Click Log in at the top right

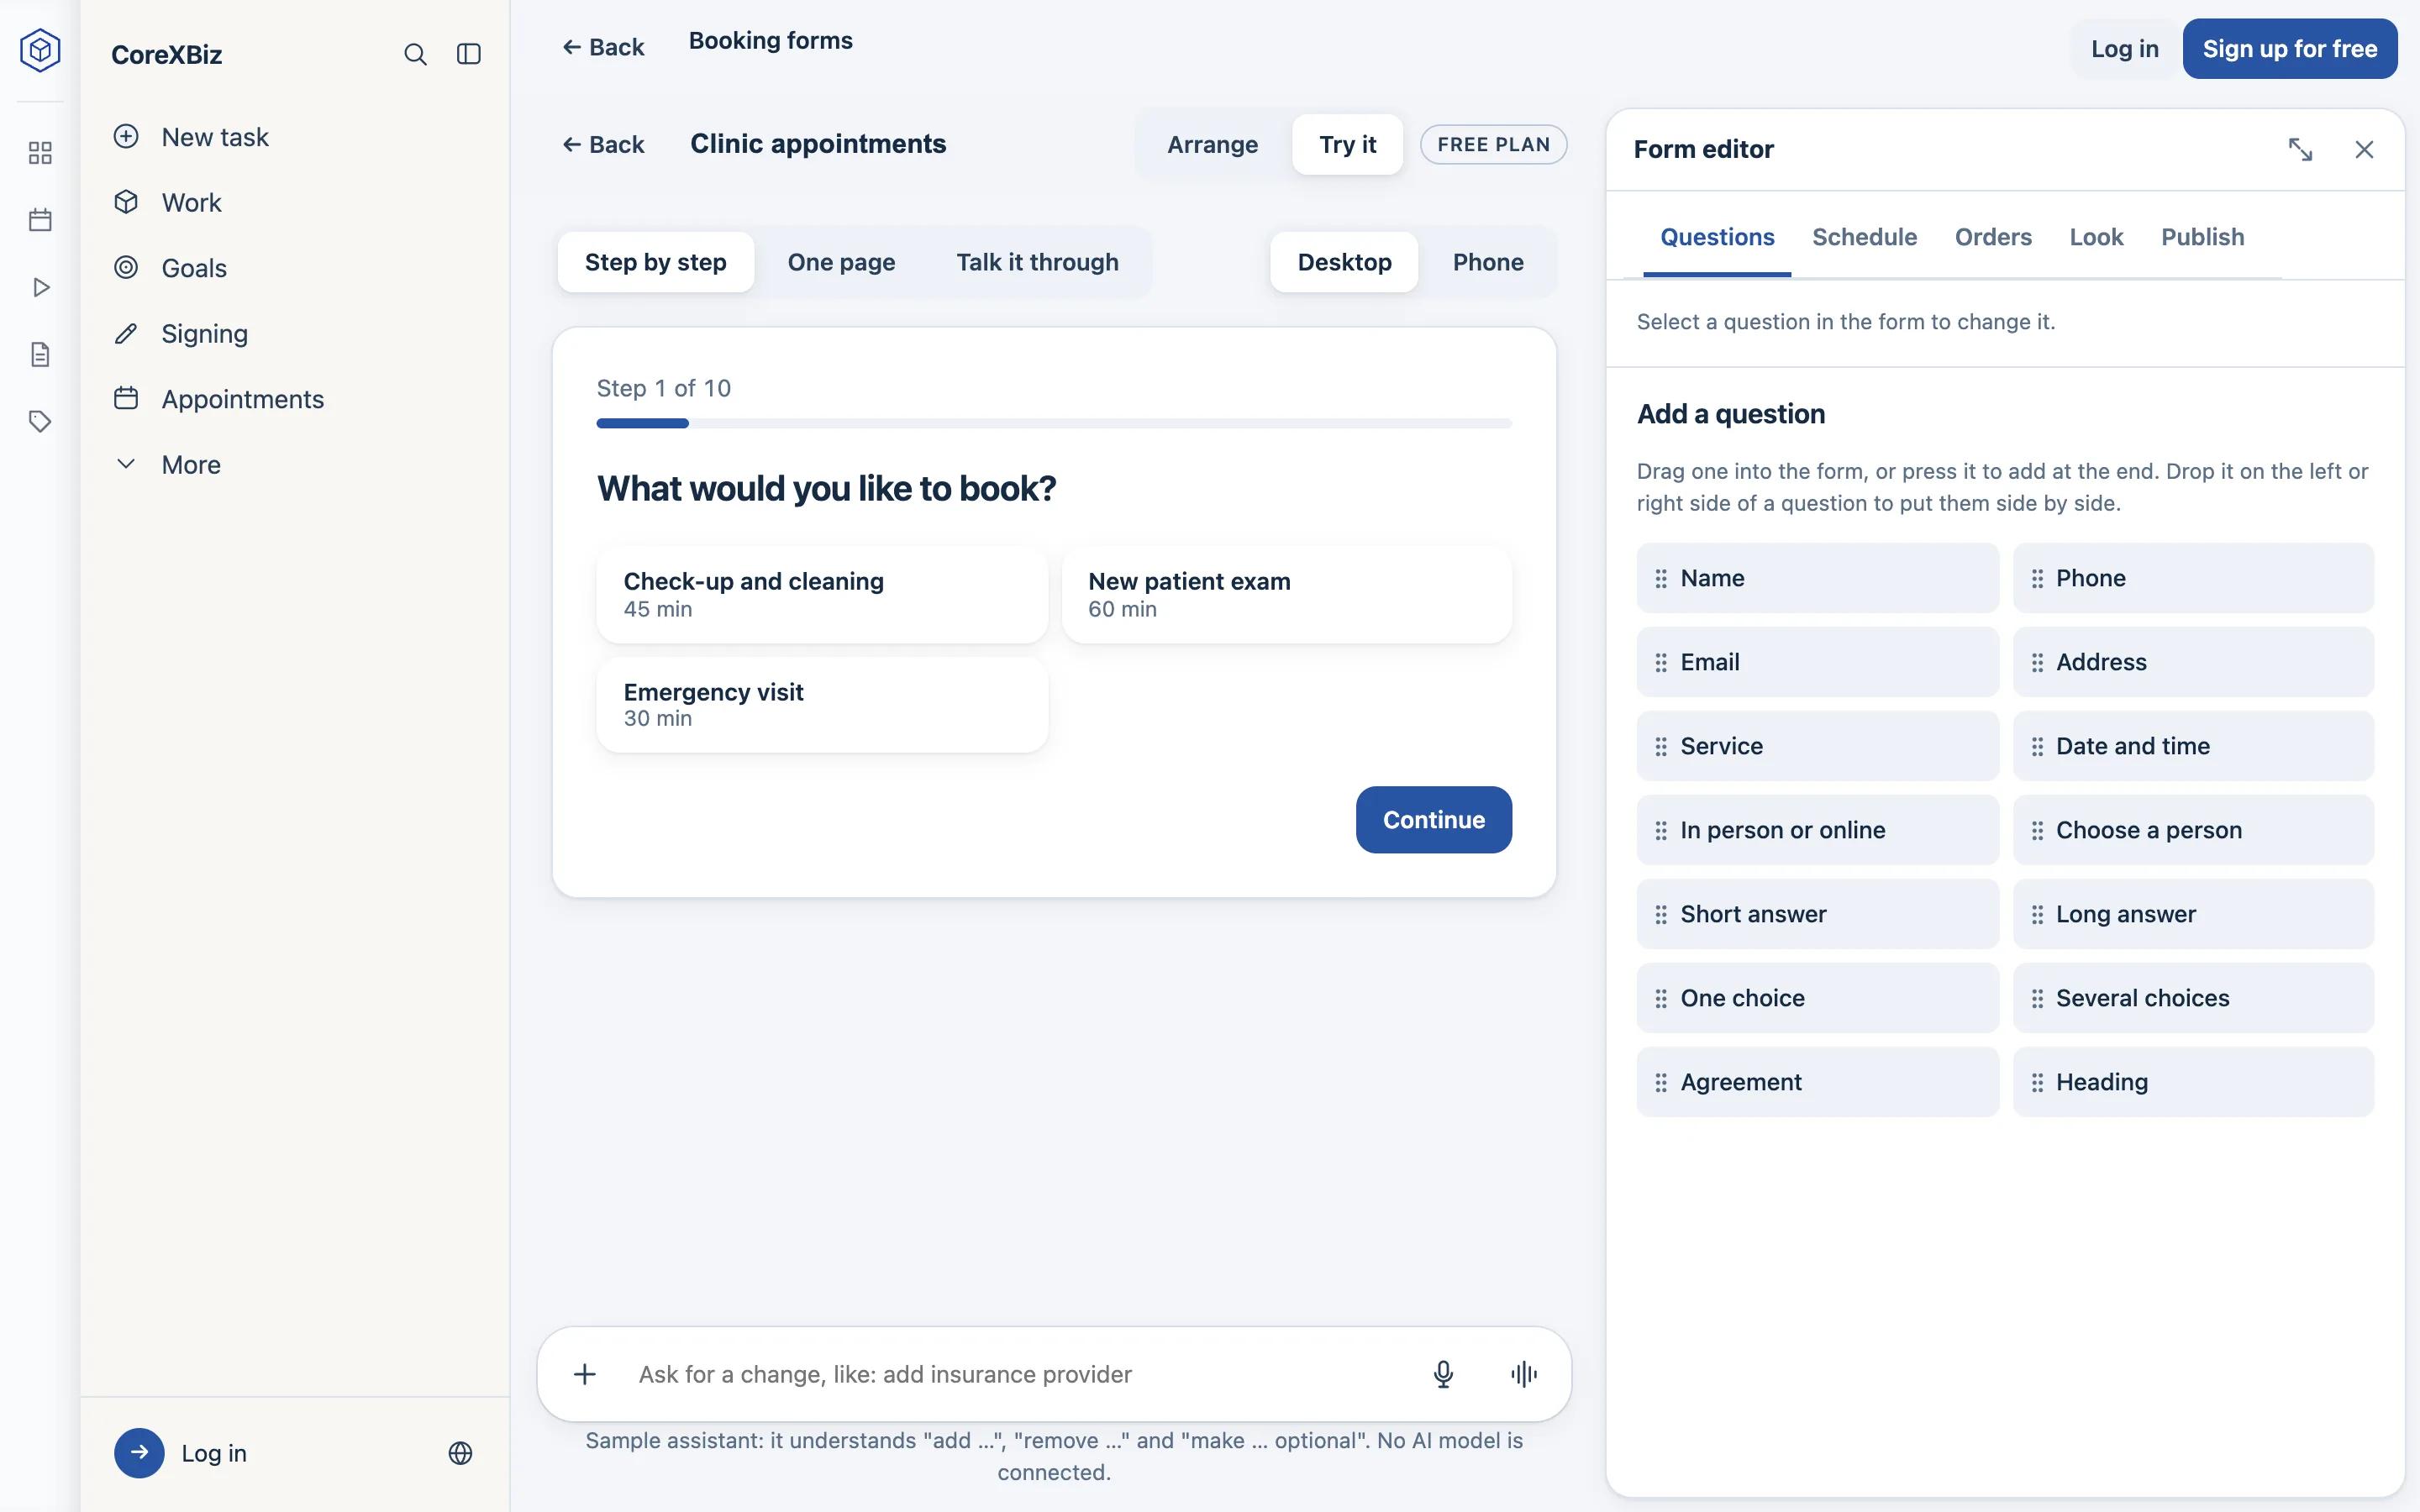coord(2124,49)
